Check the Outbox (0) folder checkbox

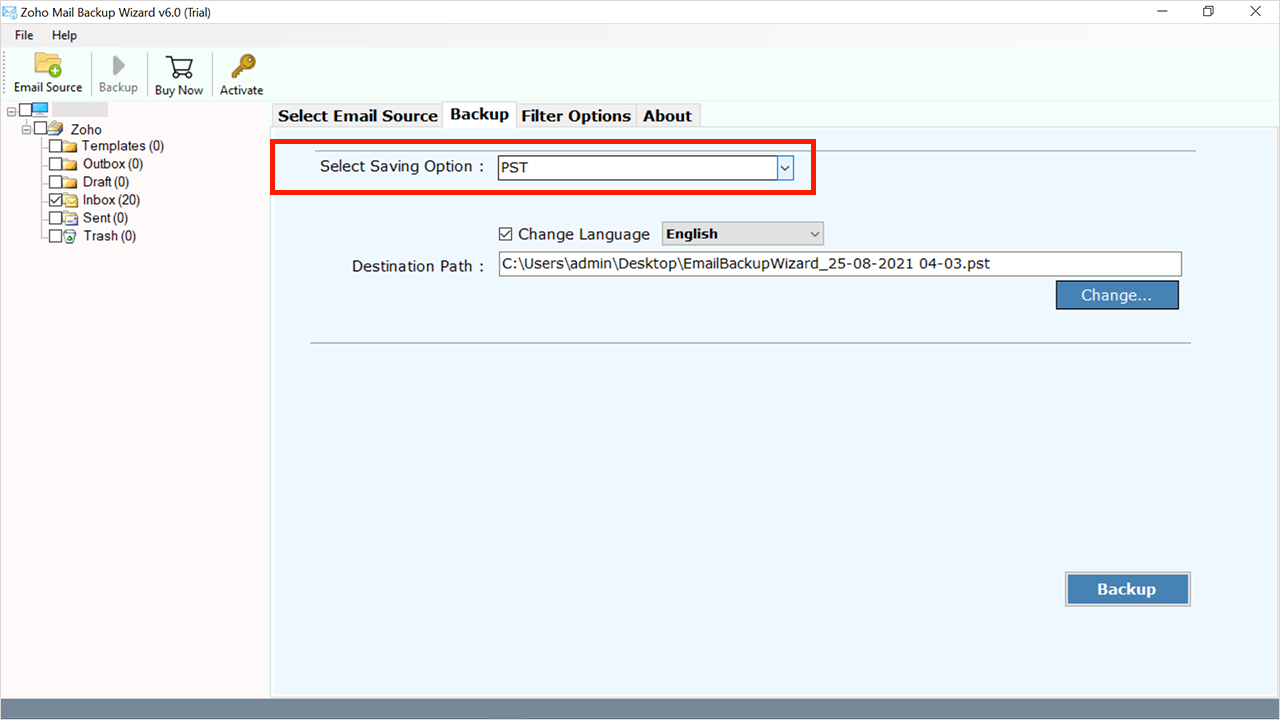pyautogui.click(x=55, y=164)
